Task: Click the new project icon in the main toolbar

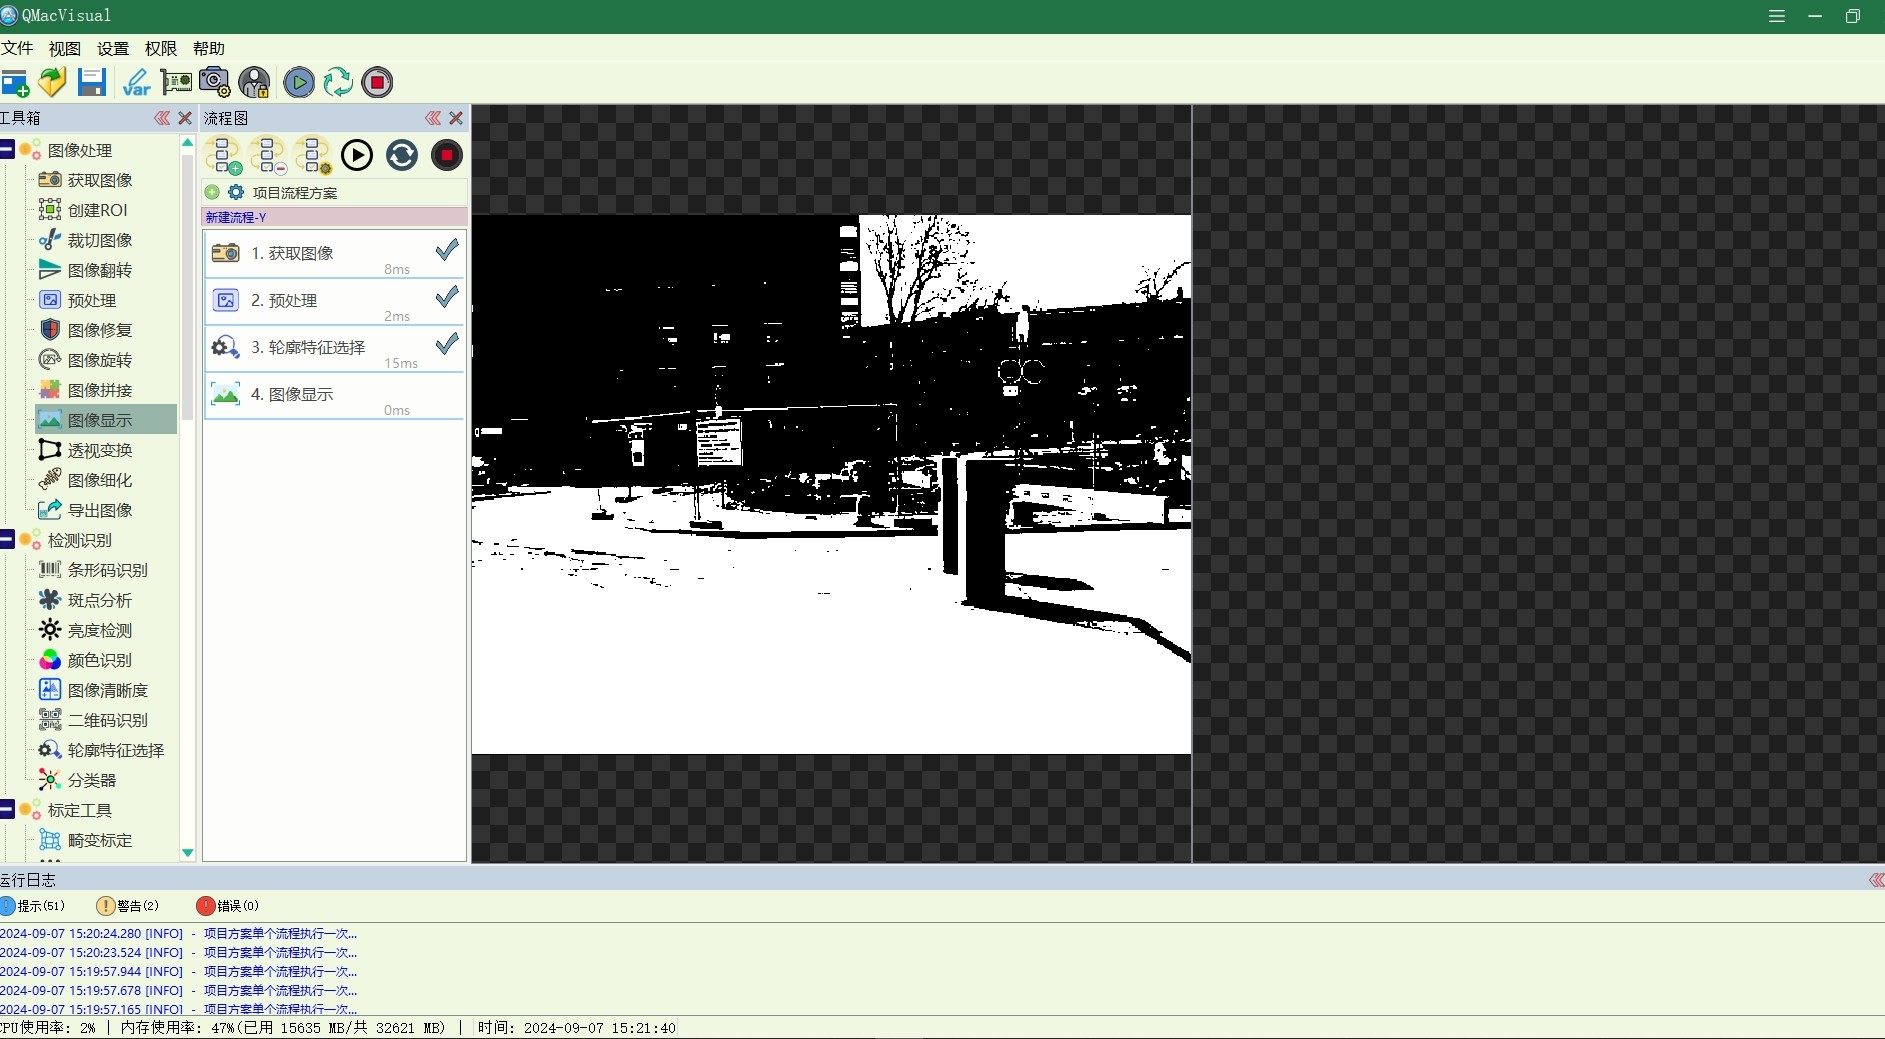Action: tap(15, 83)
